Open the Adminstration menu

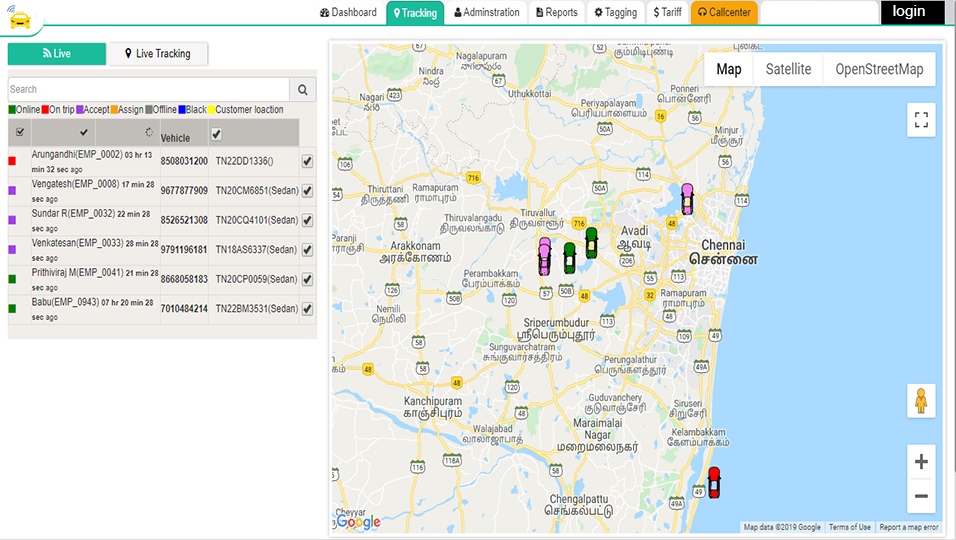(x=487, y=12)
